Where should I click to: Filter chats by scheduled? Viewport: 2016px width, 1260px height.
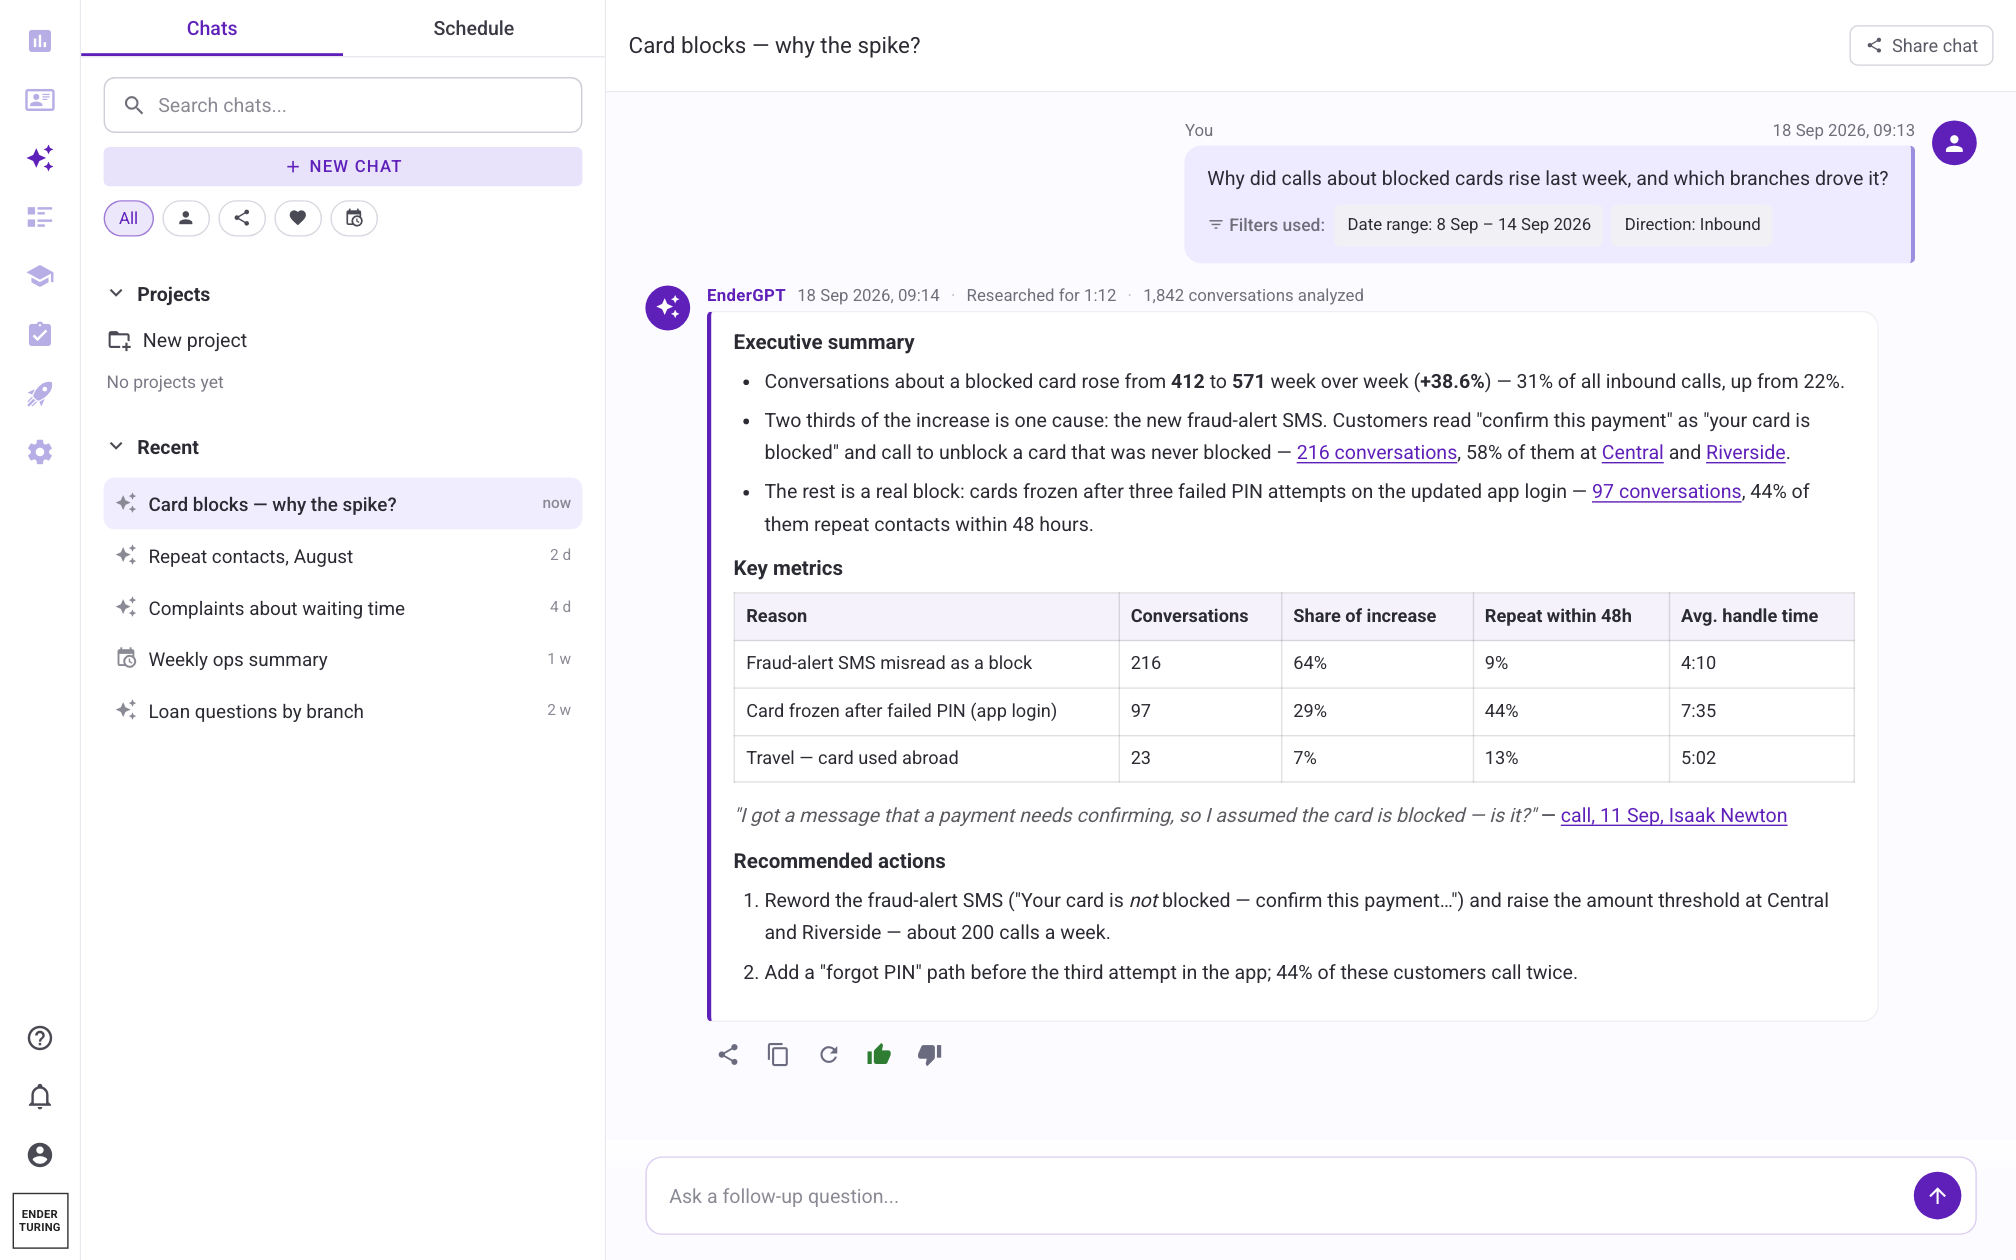click(354, 218)
